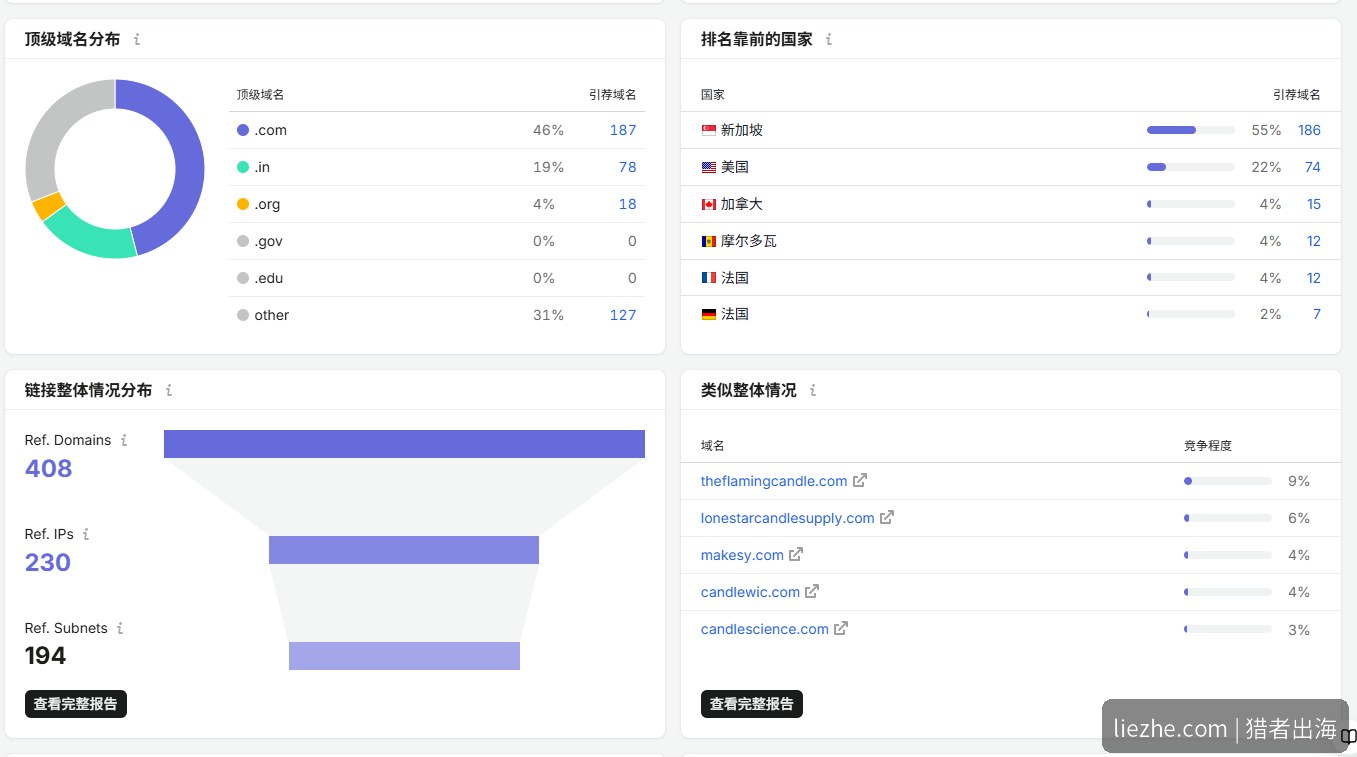1357x757 pixels.
Task: Open external link icon for candlescience.com
Action: pyautogui.click(x=841, y=628)
